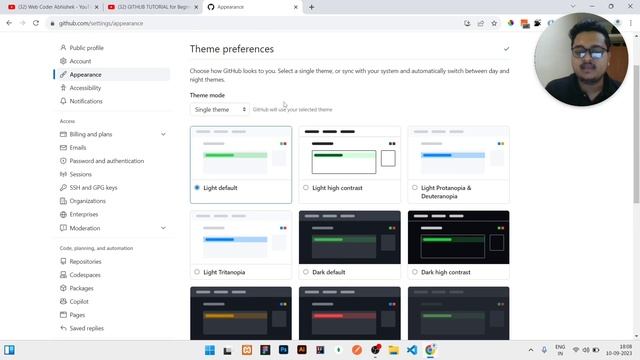
Task: Click the Organizations icon
Action: pyautogui.click(x=63, y=201)
